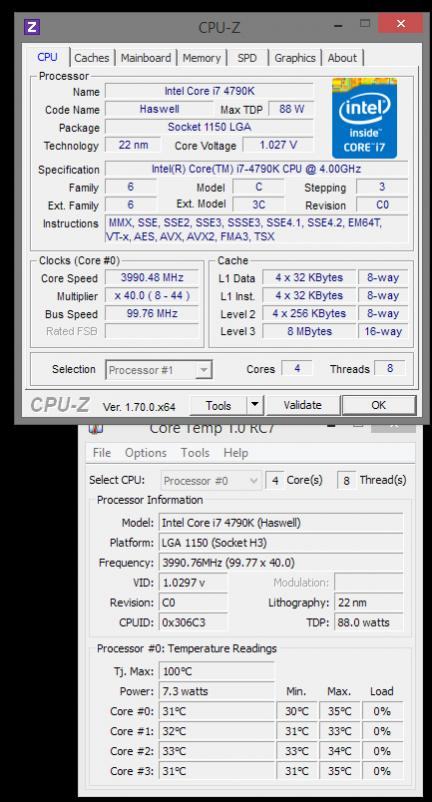Viewport: 432px width, 802px height.
Task: Click the Name field Intel Core i7 4790K
Action: 209,91
